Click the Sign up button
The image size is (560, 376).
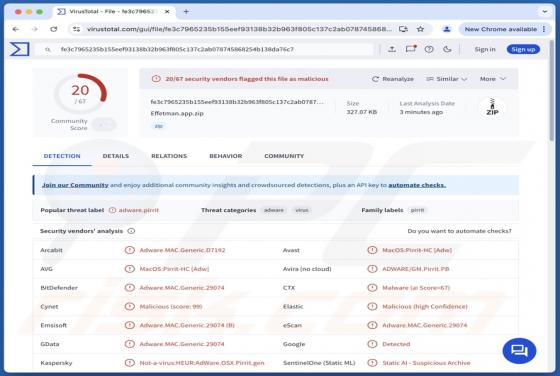(x=523, y=49)
